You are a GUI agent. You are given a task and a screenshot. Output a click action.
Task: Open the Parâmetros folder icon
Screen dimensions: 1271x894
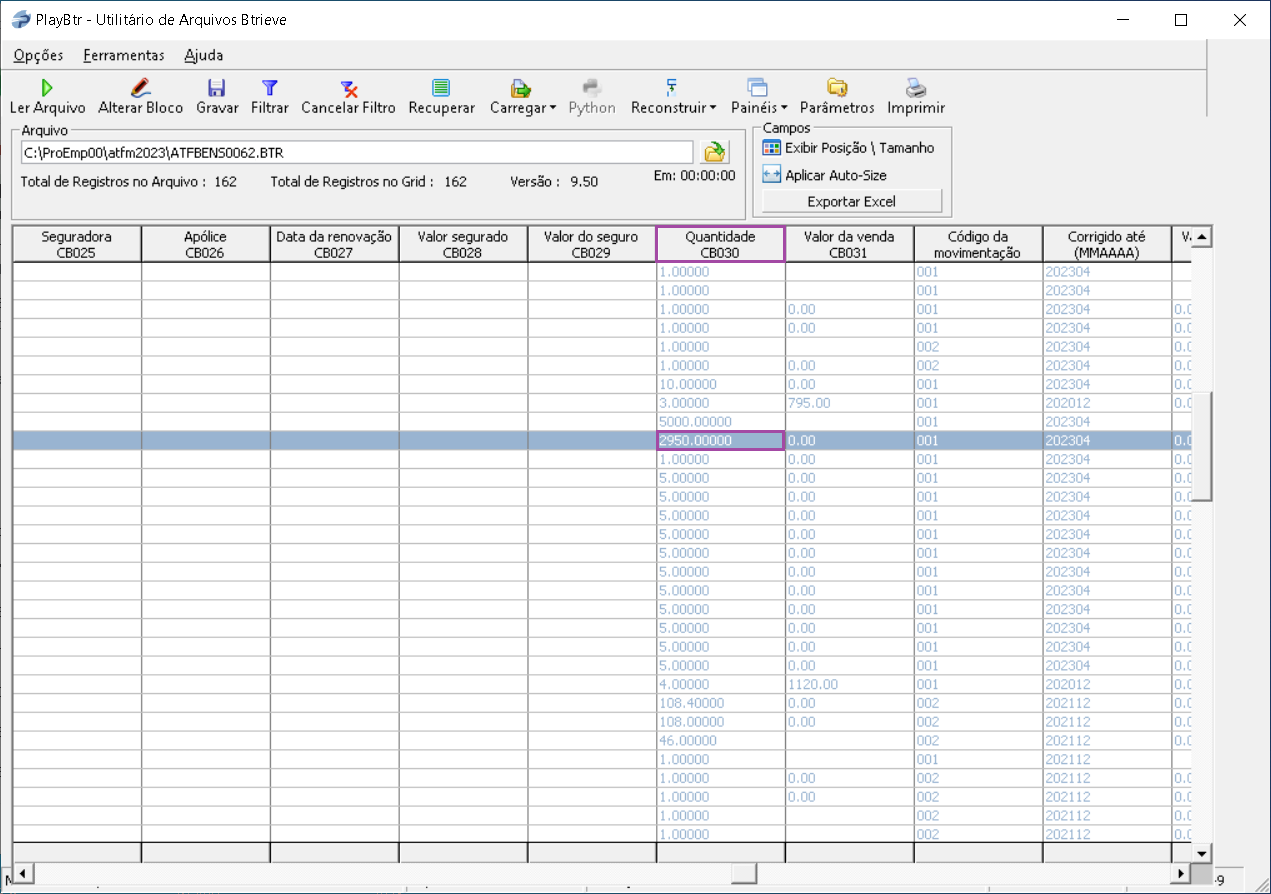(836, 88)
